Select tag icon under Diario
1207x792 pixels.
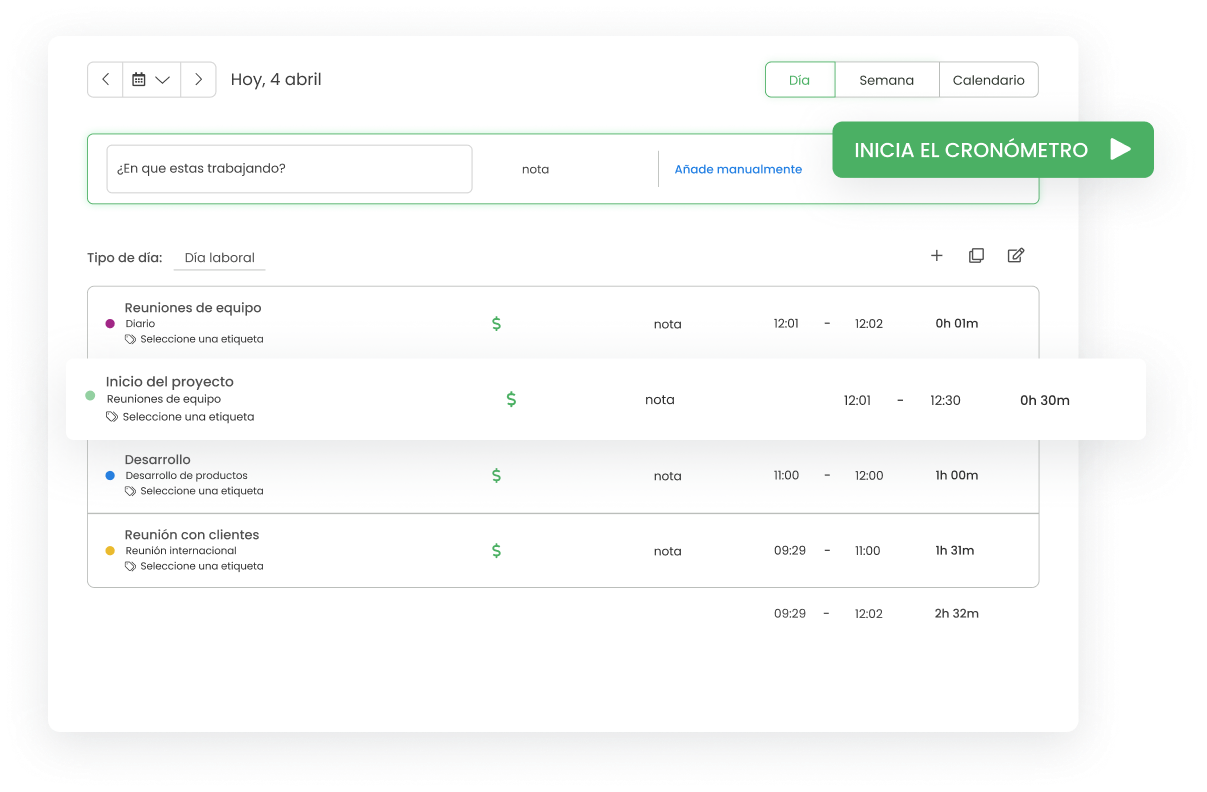130,340
